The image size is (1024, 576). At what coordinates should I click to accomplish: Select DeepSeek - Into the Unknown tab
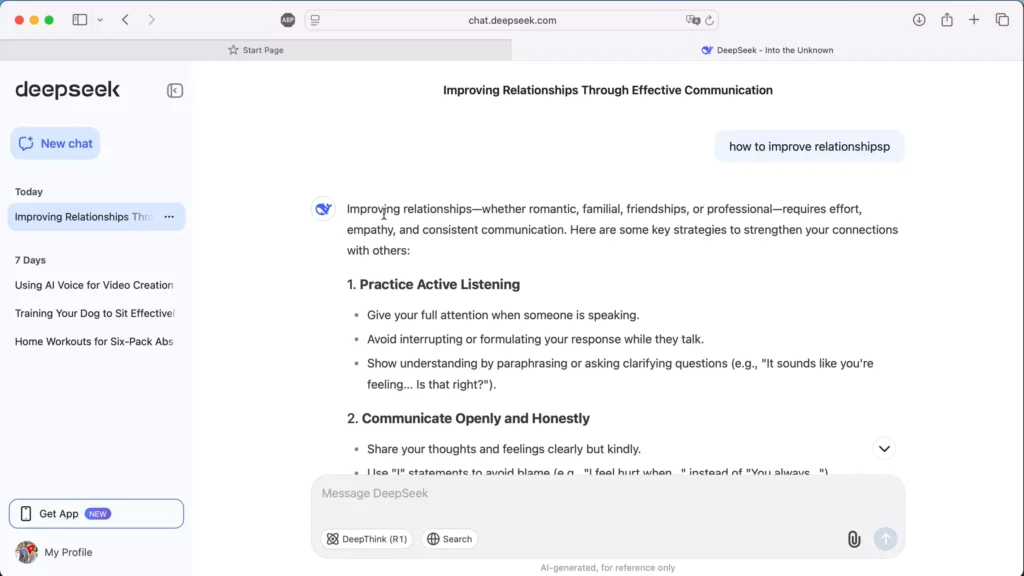point(767,50)
